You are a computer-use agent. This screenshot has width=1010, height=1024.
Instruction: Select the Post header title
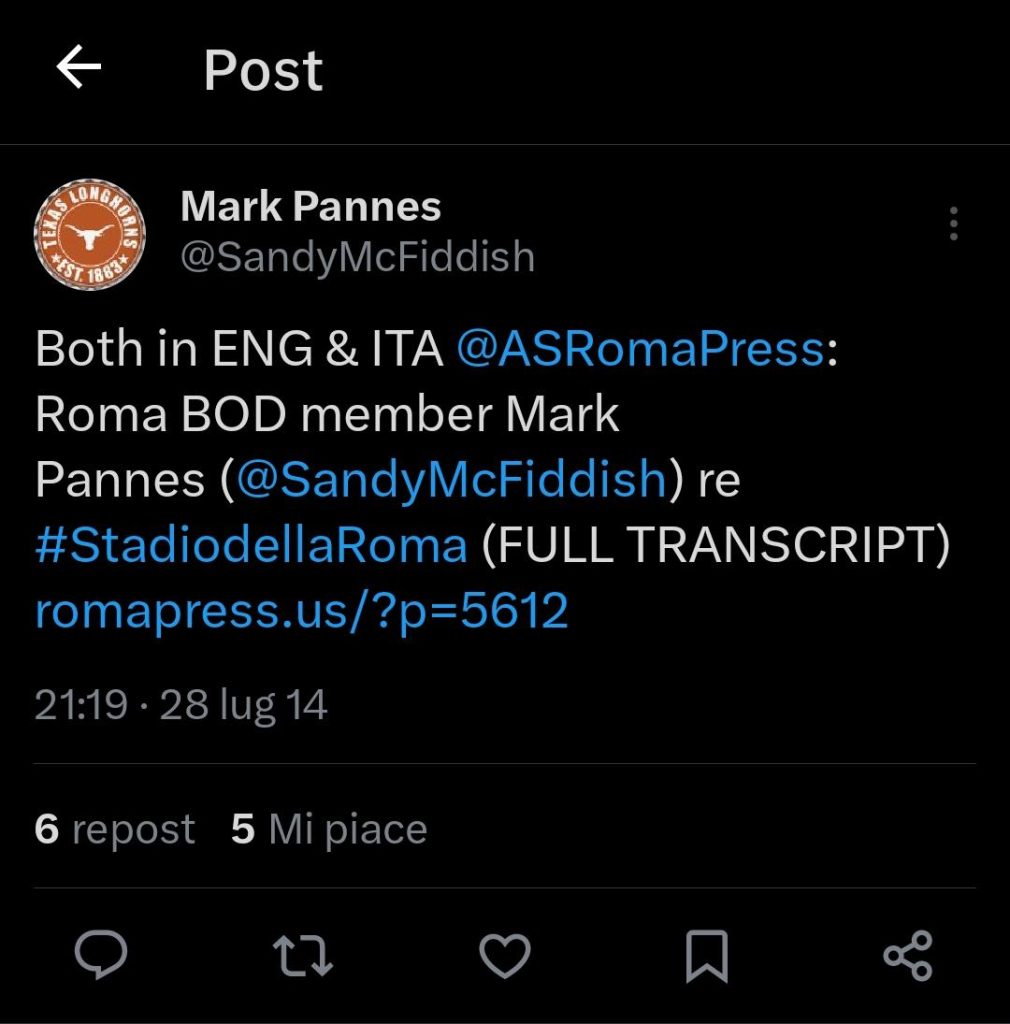(263, 71)
